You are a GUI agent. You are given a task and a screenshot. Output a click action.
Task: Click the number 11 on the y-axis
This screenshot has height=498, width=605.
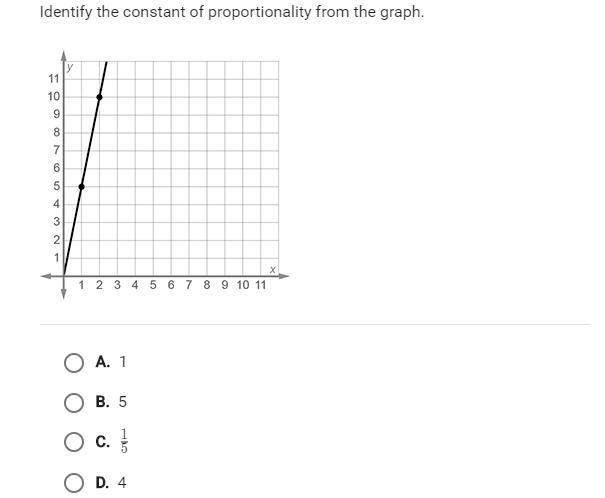coord(54,79)
